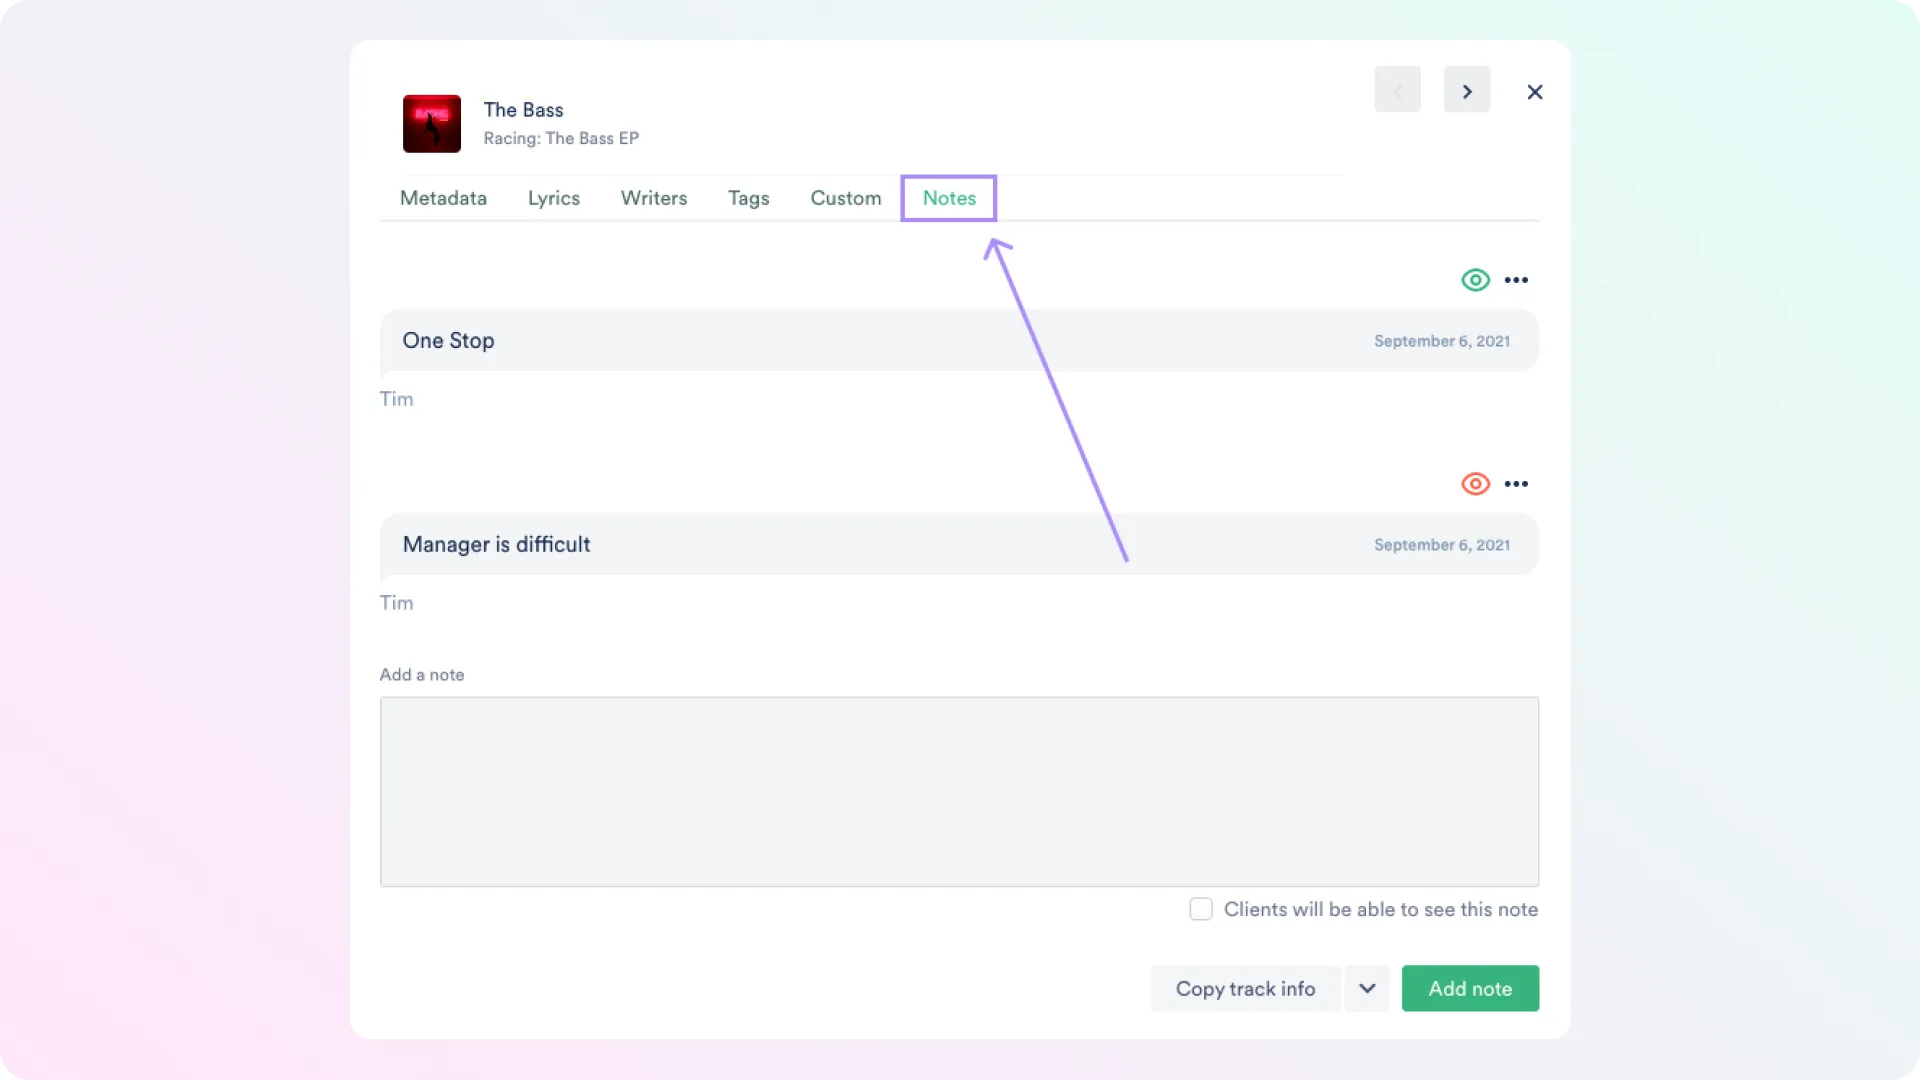This screenshot has height=1080, width=1920.
Task: Open three-dot menu for One Stop note
Action: 1516,280
